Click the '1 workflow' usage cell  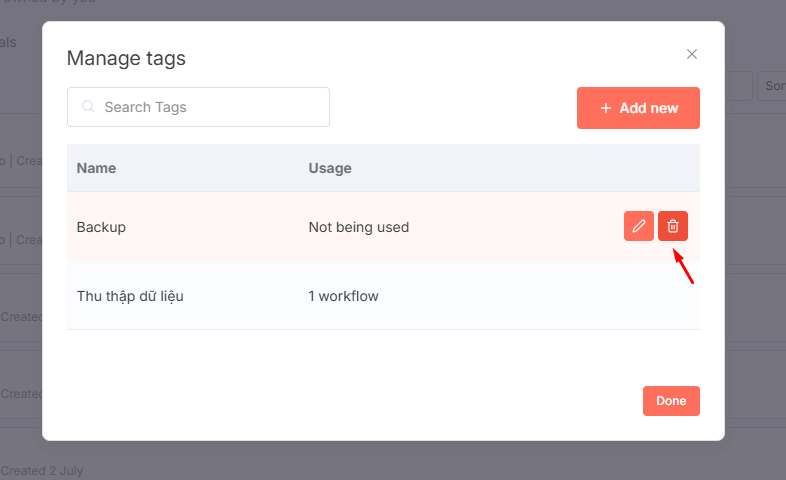(343, 296)
